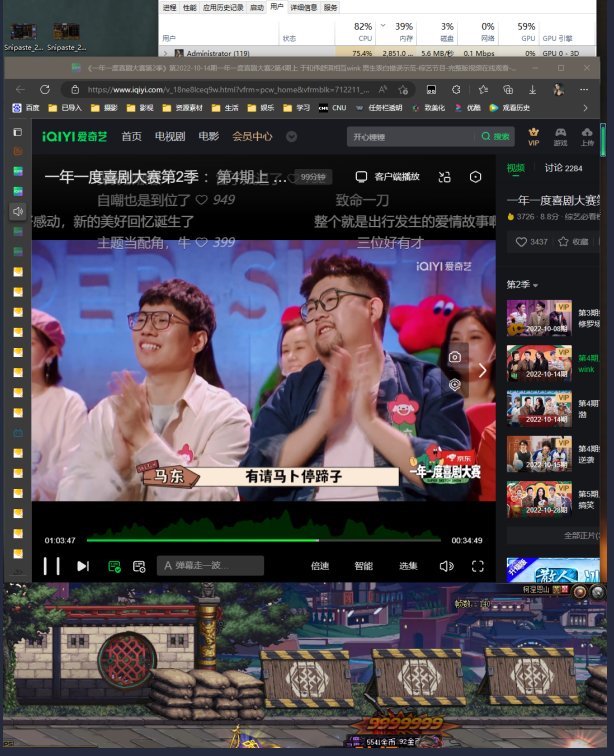Go to iQIYI 首页 home page
614x756 pixels.
(131, 136)
